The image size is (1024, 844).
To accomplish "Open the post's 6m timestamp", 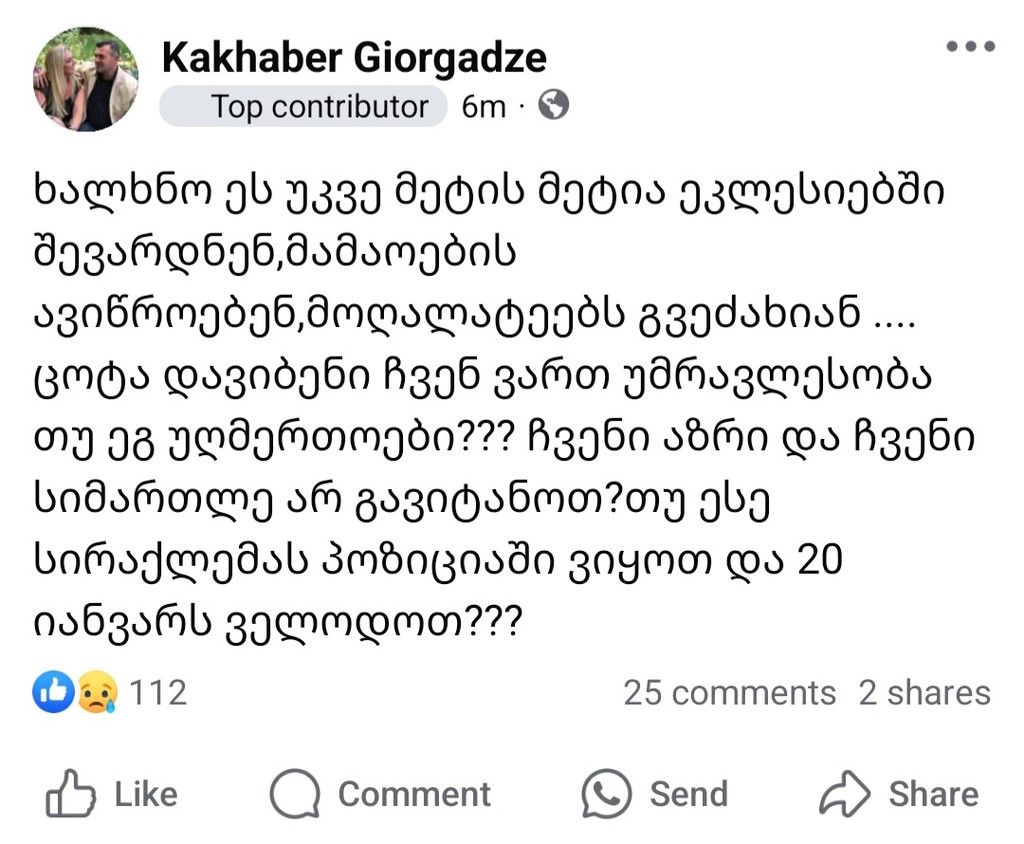I will point(483,106).
